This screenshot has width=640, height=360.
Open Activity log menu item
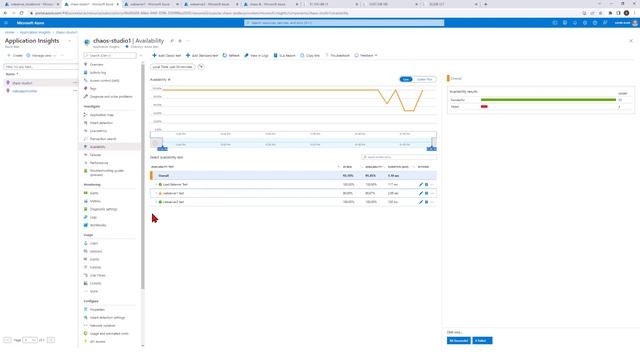(x=98, y=73)
